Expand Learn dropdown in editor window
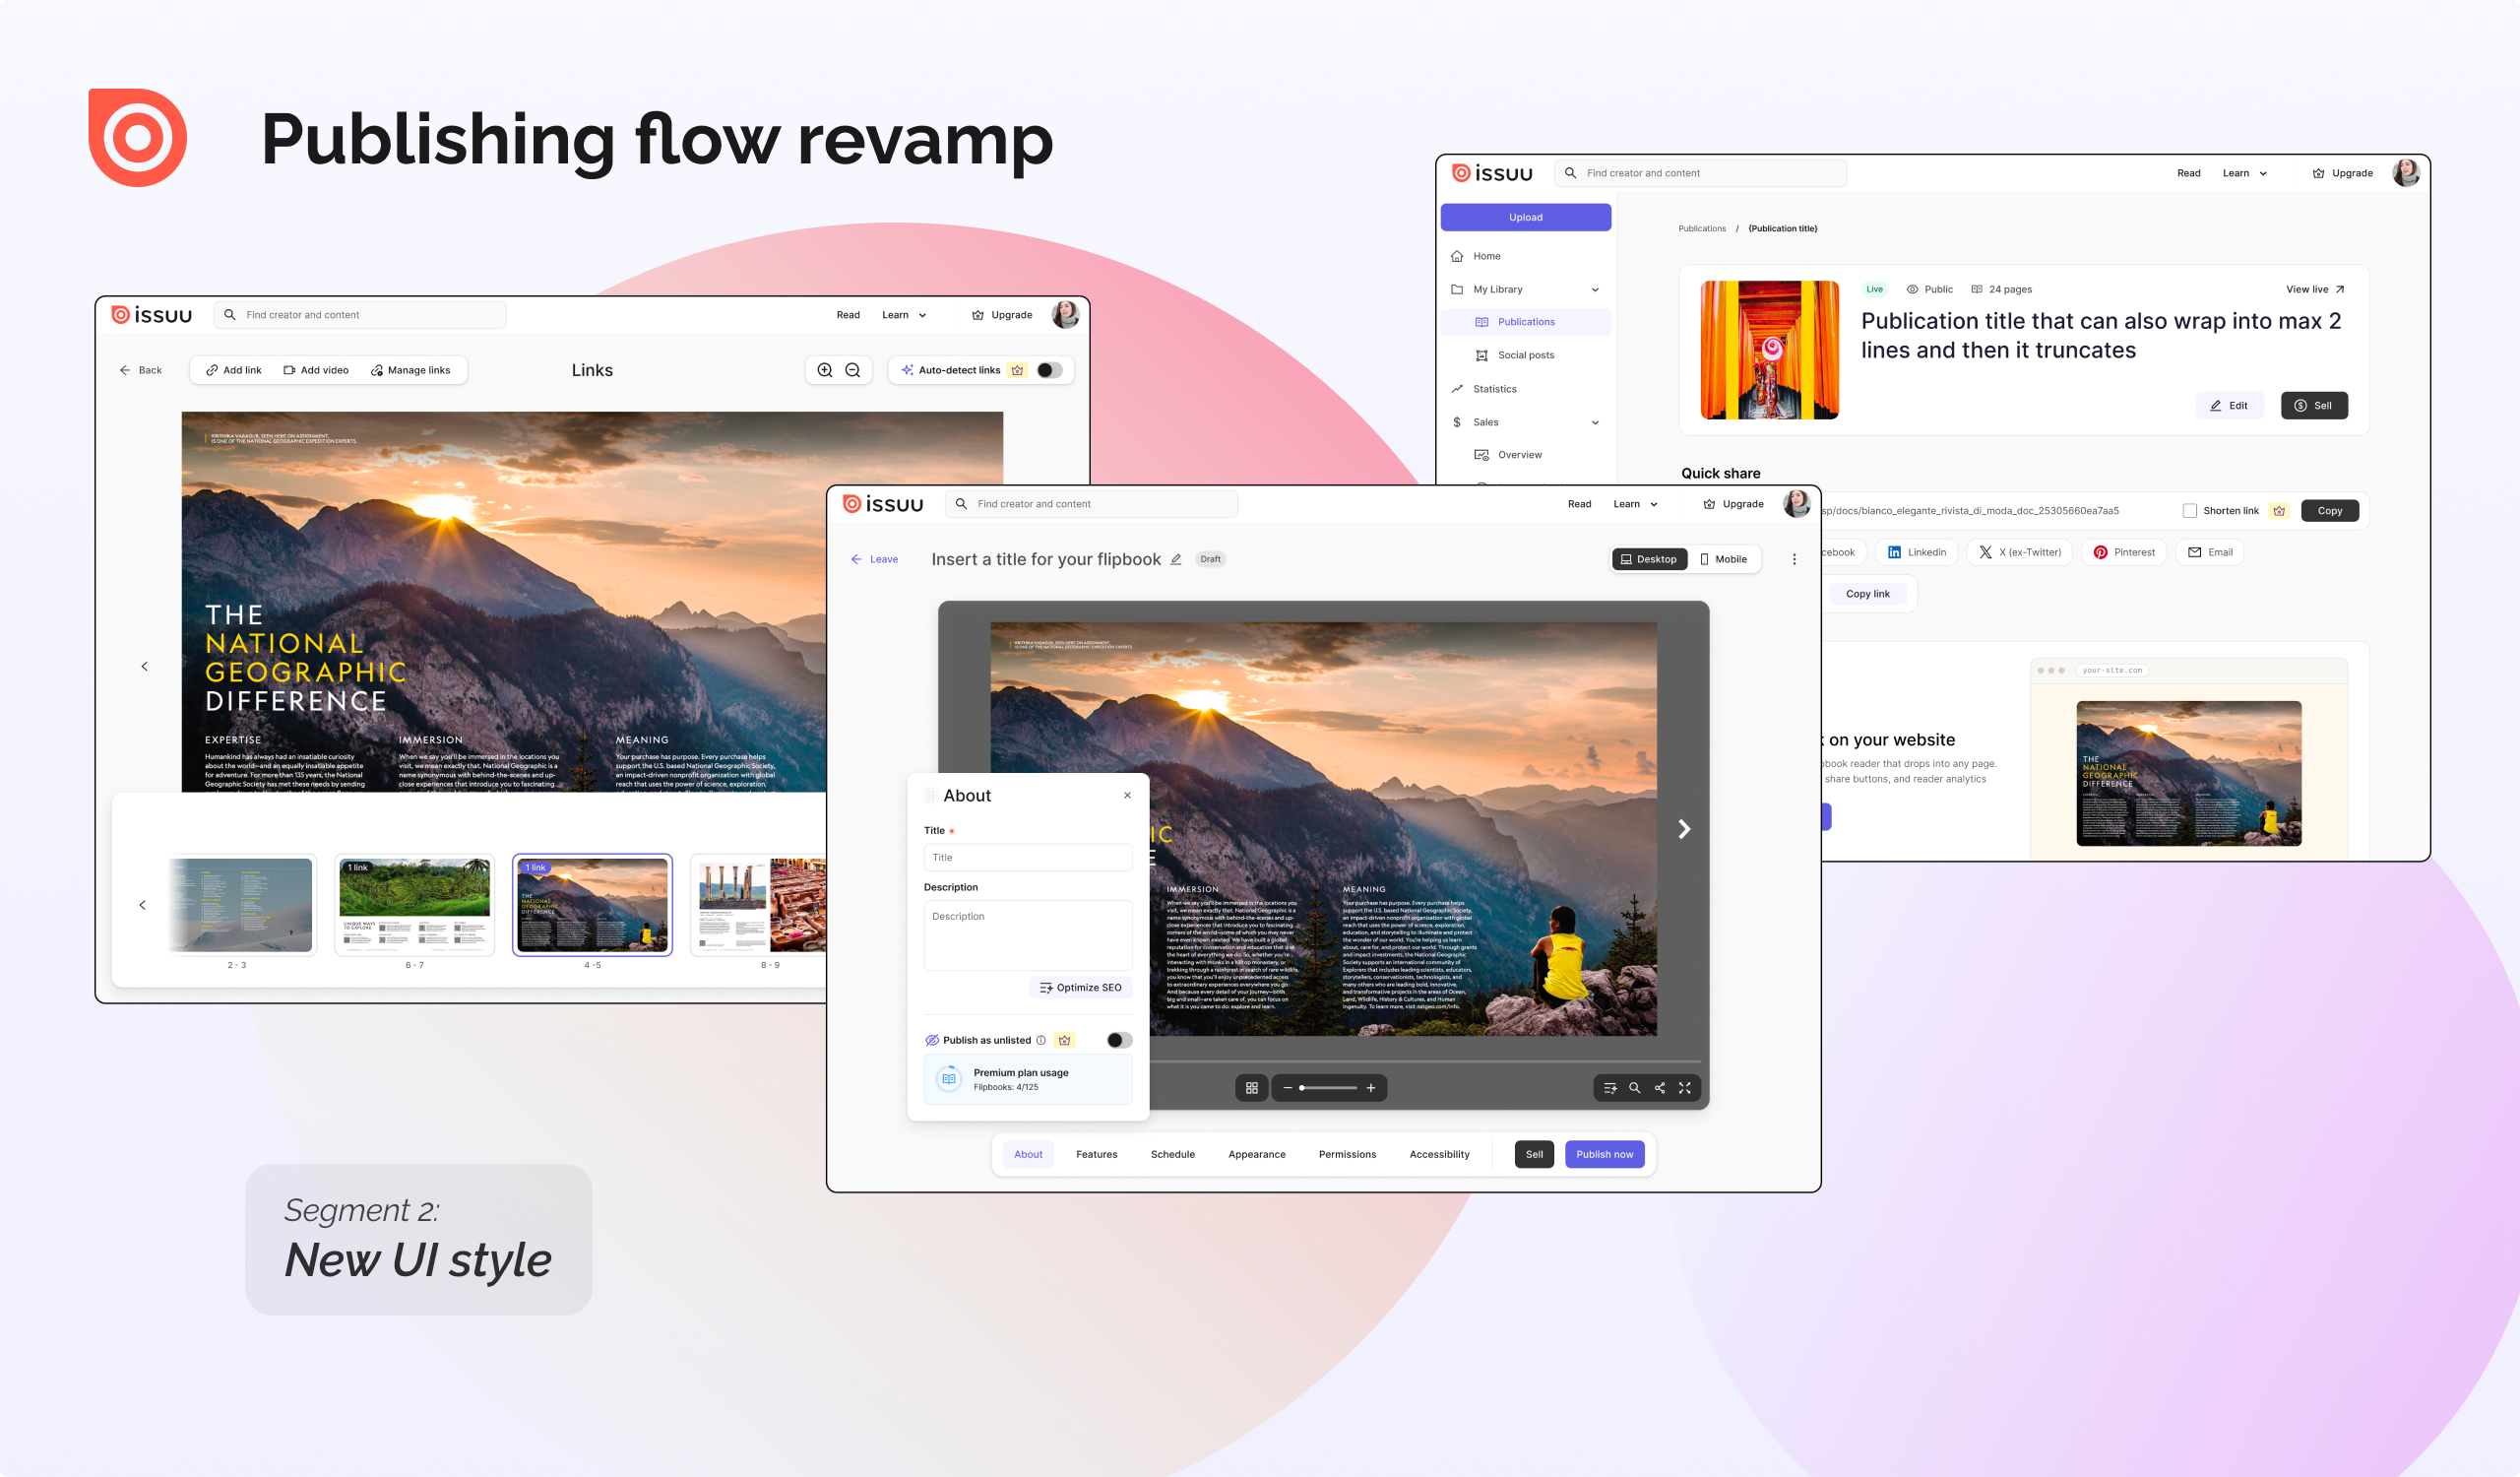Screen dimensions: 2520x1477 (1635, 504)
